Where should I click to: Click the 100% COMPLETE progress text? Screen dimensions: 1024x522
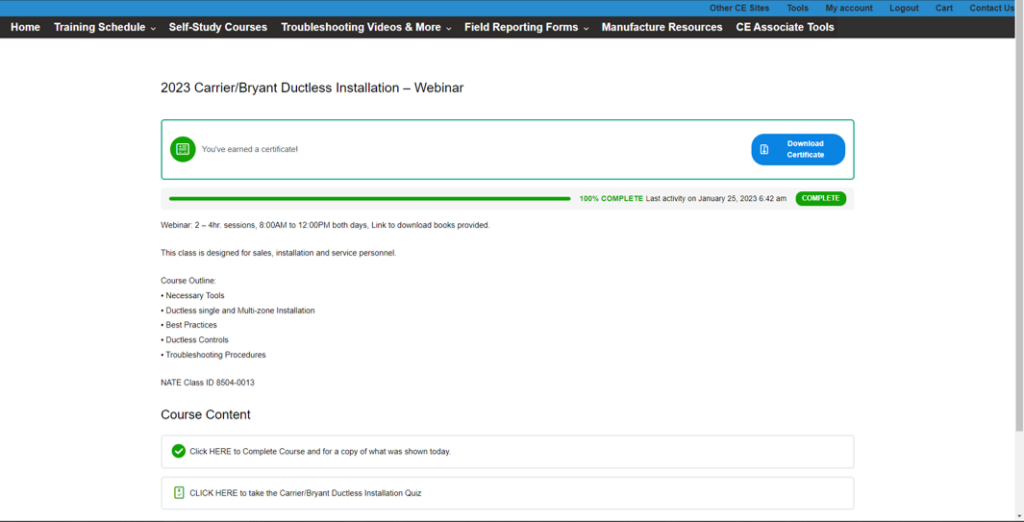point(611,199)
